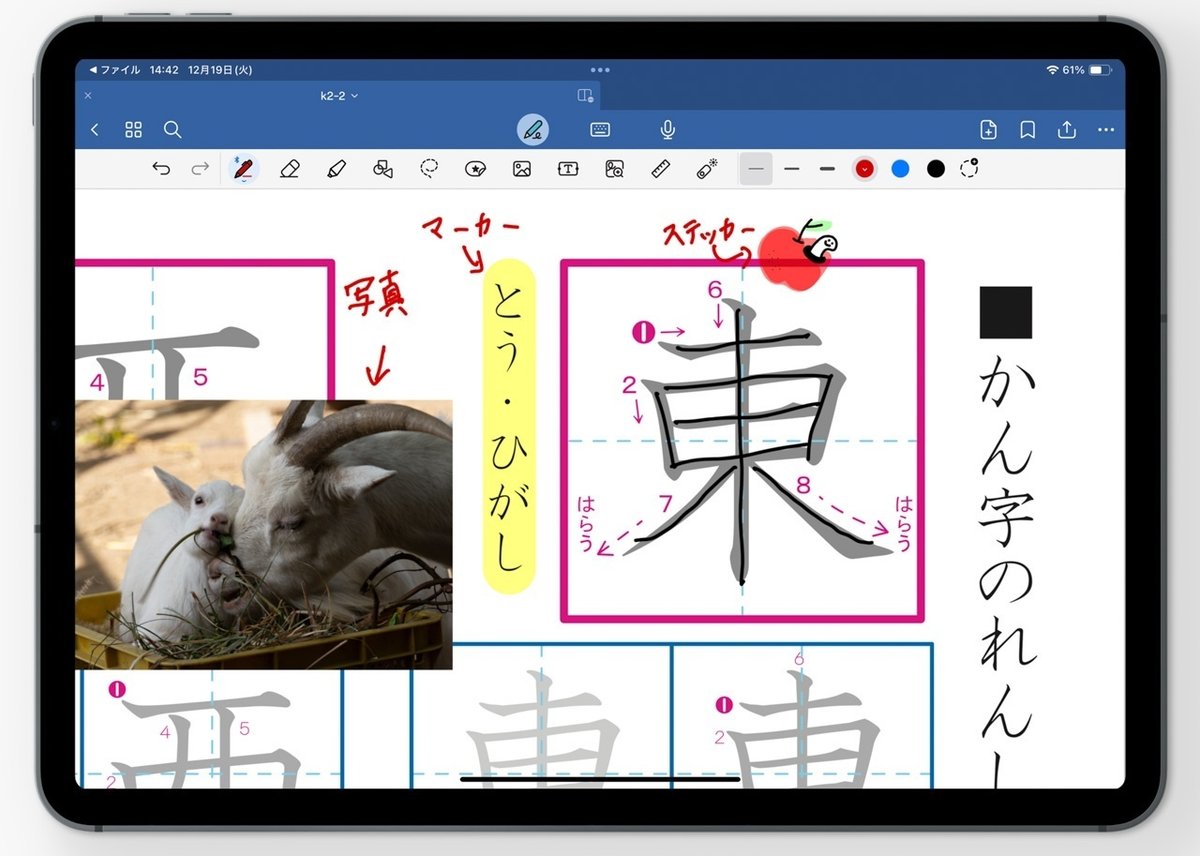Tap the battery 61% indicator
The width and height of the screenshot is (1200, 856).
[x=1087, y=70]
